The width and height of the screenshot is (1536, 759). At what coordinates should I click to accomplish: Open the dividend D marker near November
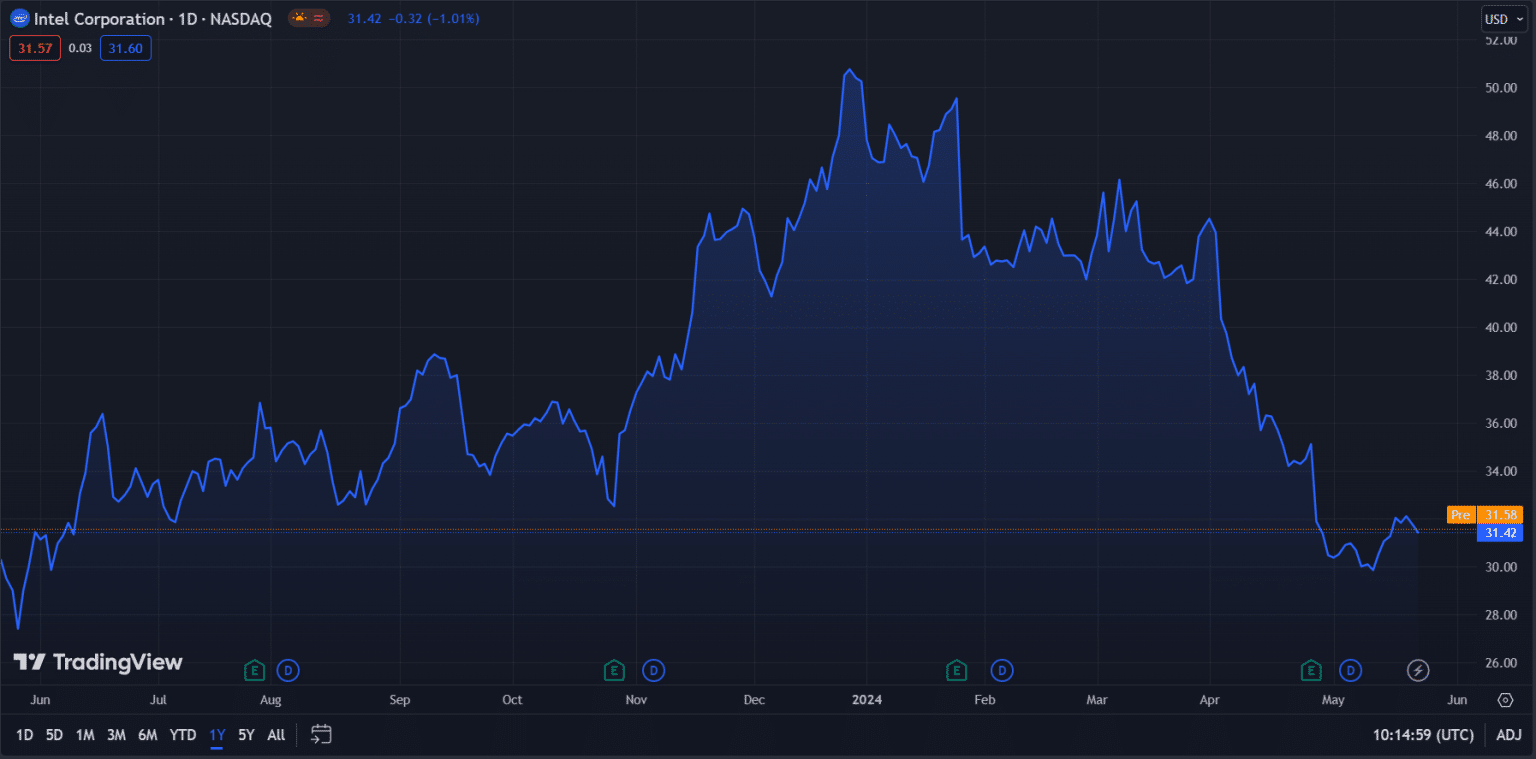pos(654,670)
